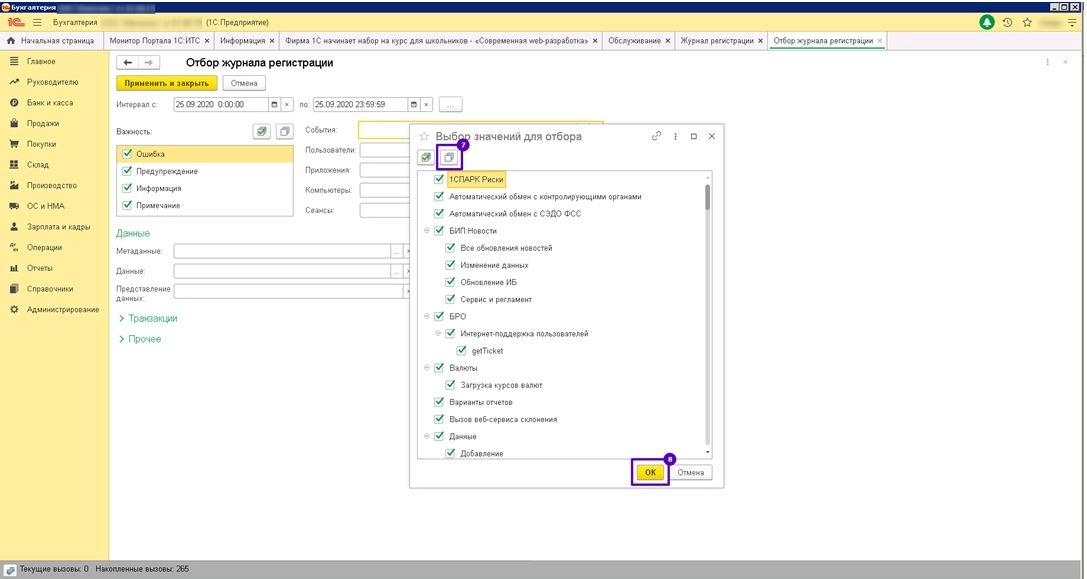This screenshot has height=579, width=1087.
Task: Uncheck all importance levels icon
Action: click(284, 131)
